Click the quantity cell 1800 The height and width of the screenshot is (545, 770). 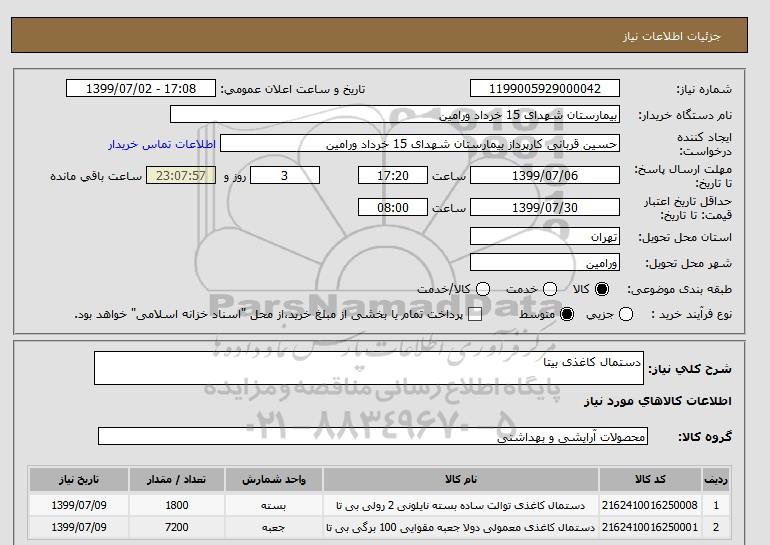(x=177, y=505)
